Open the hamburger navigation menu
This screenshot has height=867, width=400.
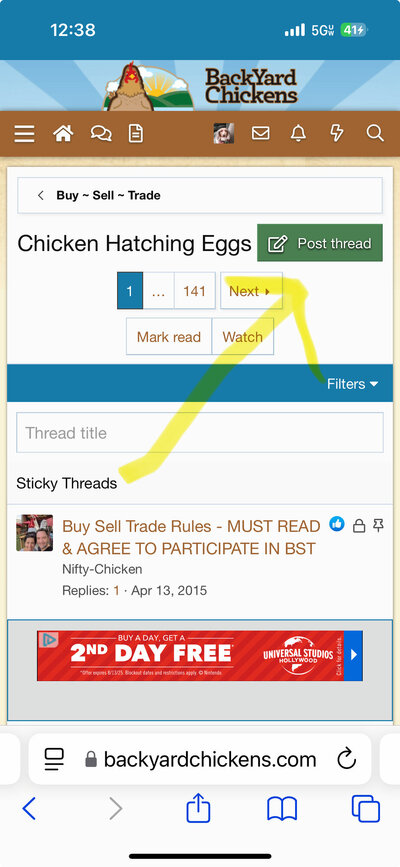[24, 134]
